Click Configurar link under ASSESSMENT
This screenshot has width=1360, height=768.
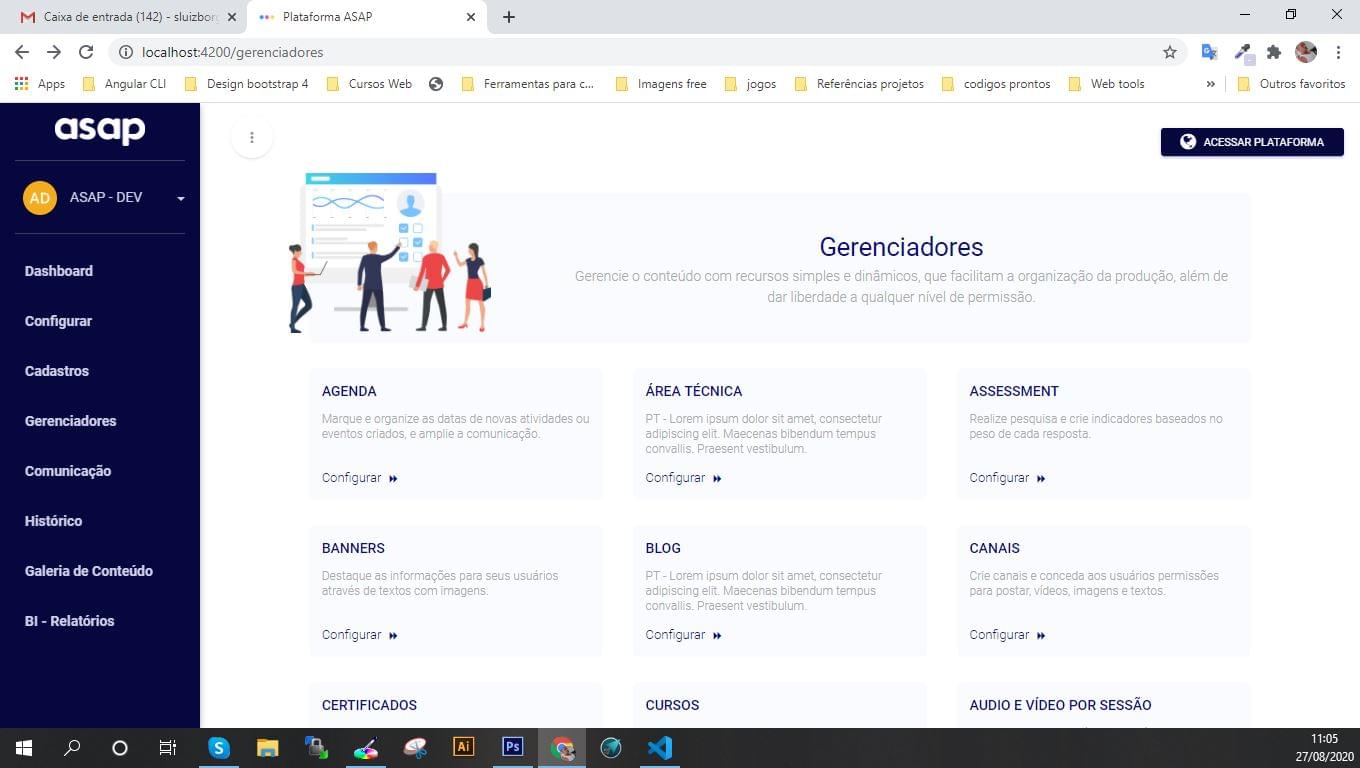(1008, 478)
